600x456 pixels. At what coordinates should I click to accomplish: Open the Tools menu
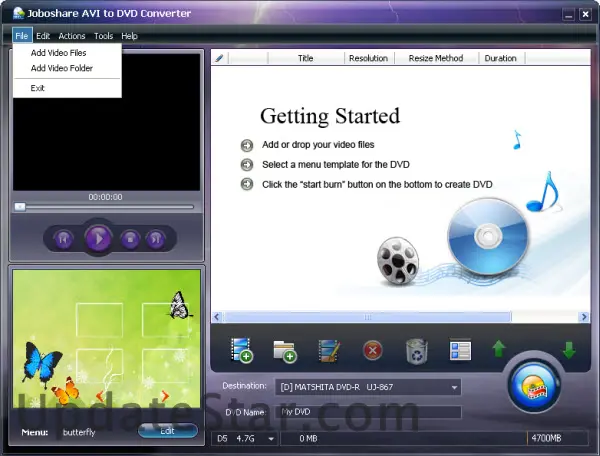click(x=103, y=36)
